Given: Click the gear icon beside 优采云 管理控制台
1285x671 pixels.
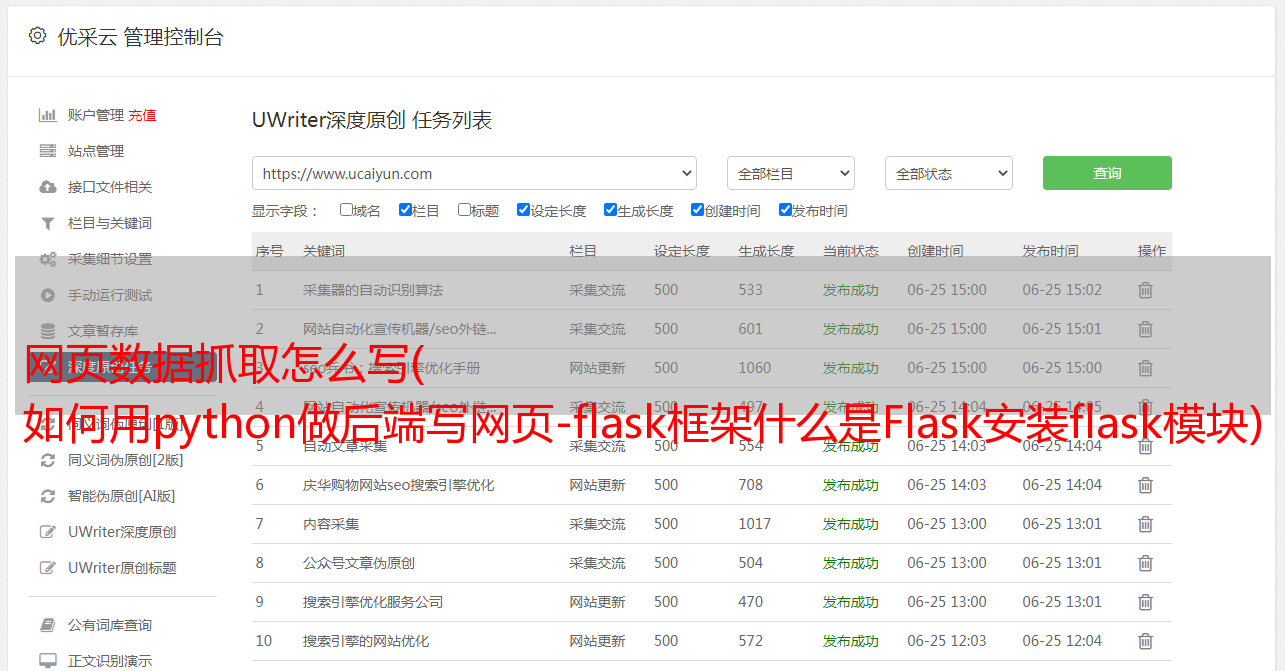Looking at the screenshot, I should [37, 36].
